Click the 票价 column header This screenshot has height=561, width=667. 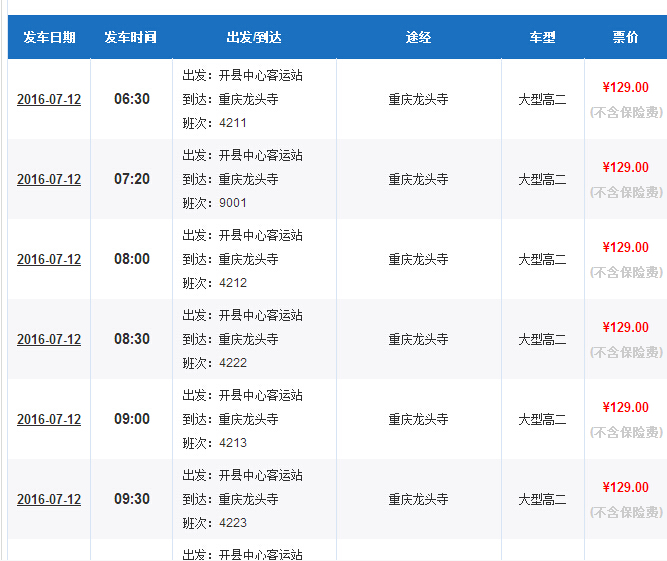tap(625, 37)
